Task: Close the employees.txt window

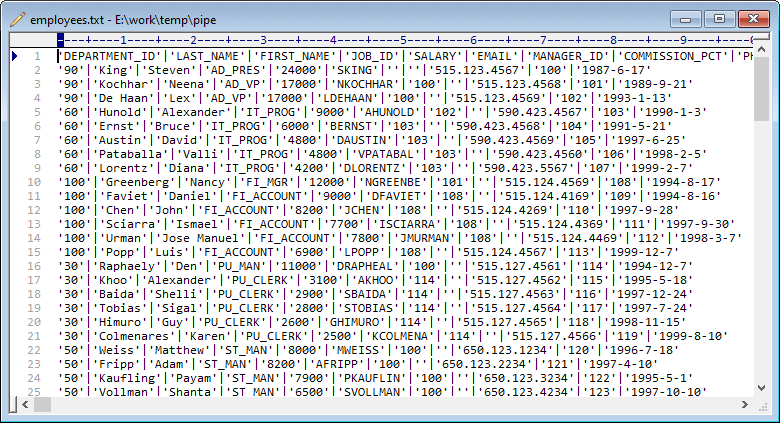Action: [751, 18]
